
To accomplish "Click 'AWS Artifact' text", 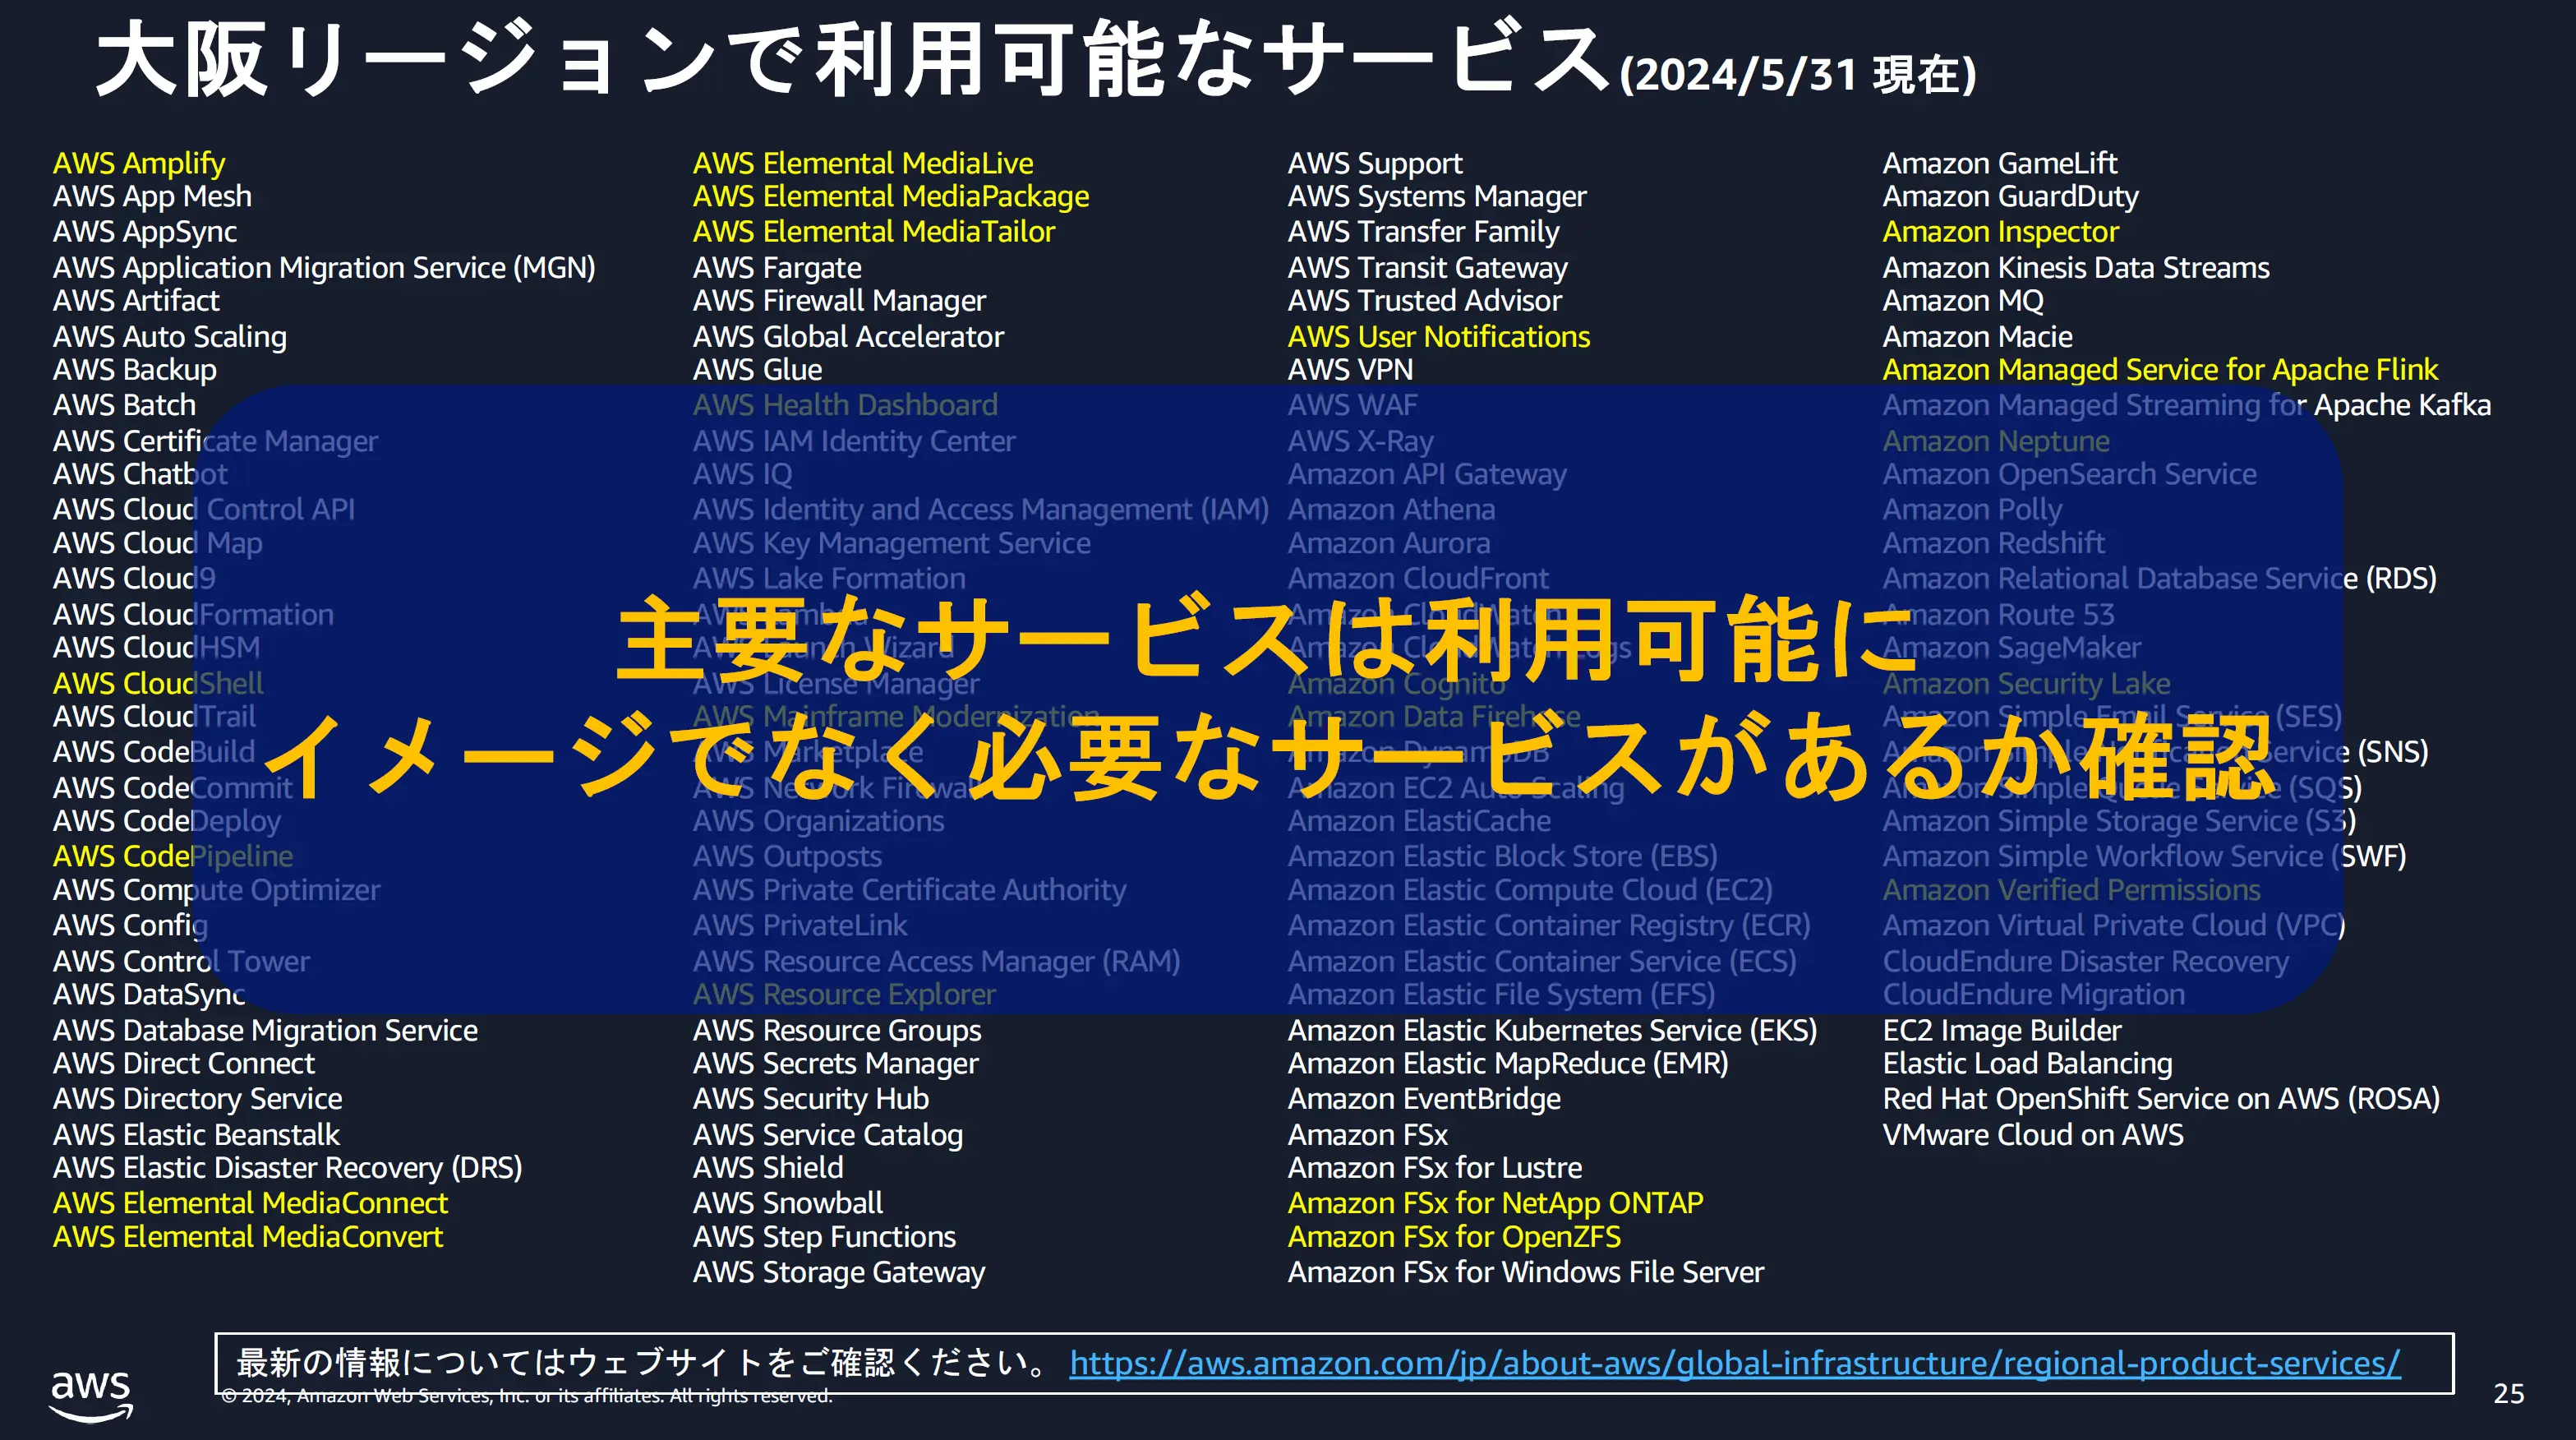I will 136,301.
